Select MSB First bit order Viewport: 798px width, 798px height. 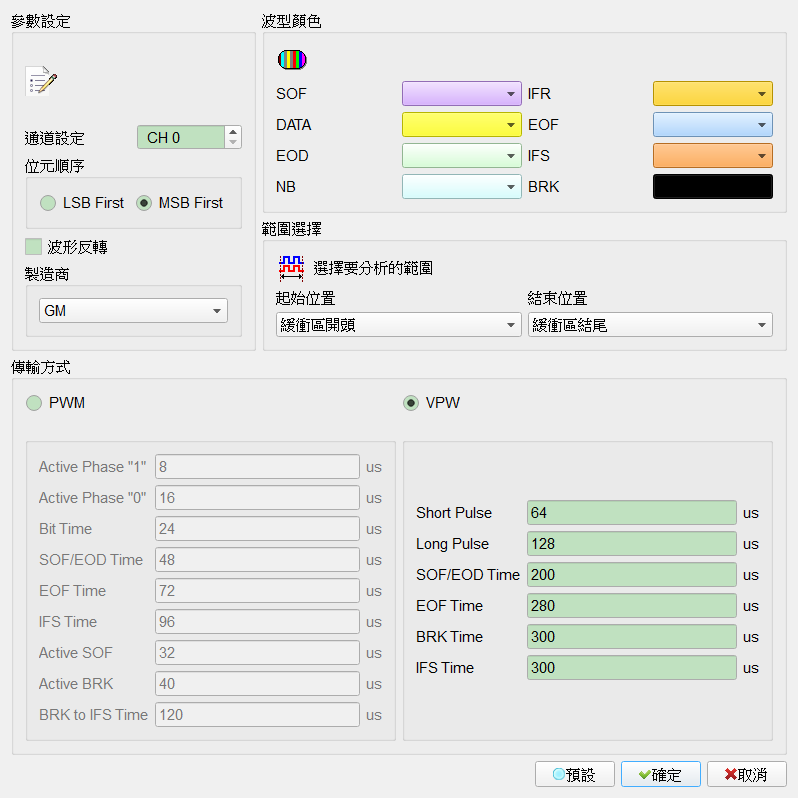180,203
